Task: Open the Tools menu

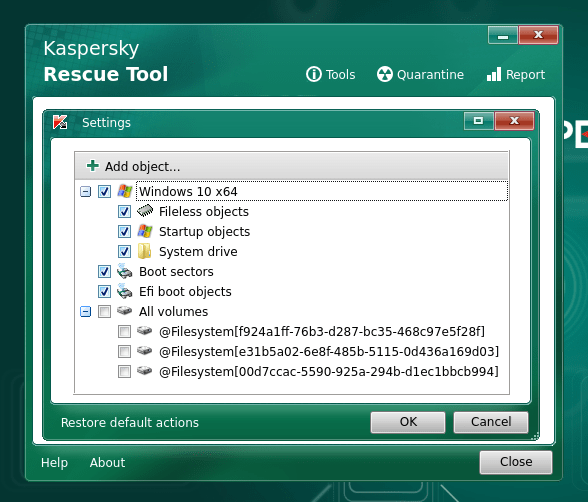Action: [330, 74]
